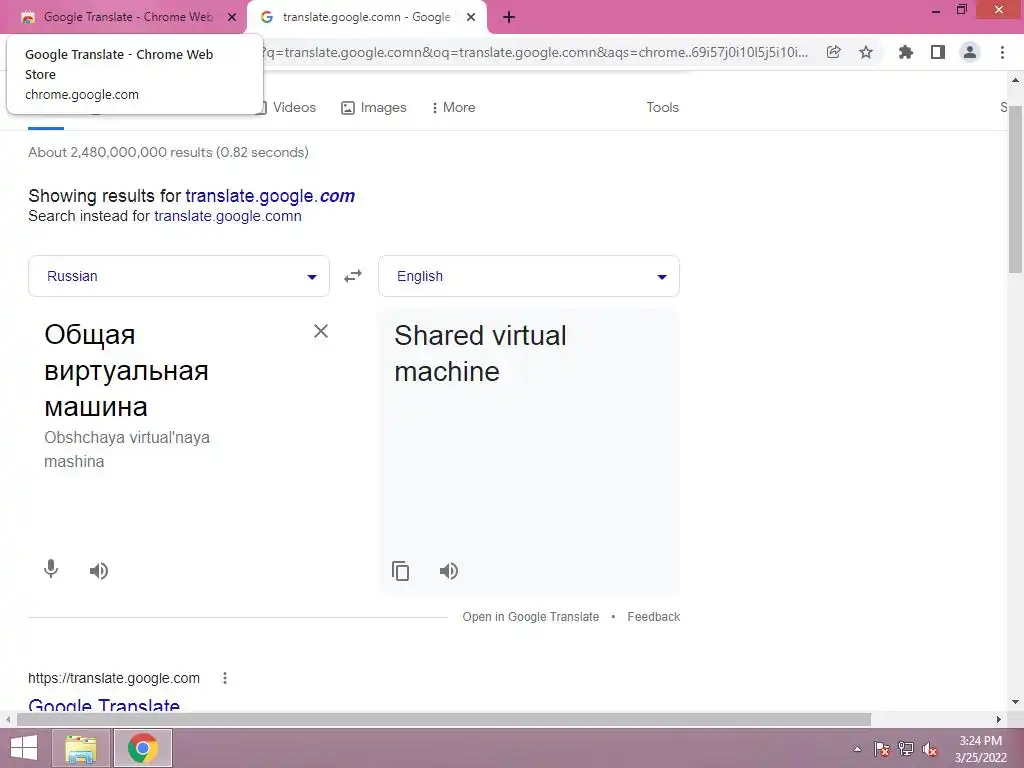Switch to the Images search tab
1024x768 pixels.
(x=374, y=107)
